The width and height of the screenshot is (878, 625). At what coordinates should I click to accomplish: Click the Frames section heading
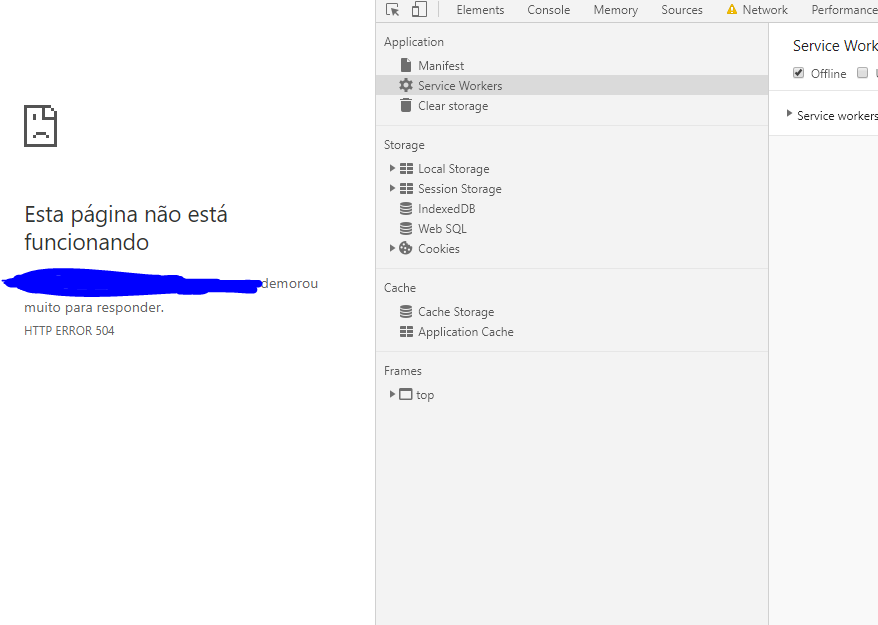(x=403, y=371)
